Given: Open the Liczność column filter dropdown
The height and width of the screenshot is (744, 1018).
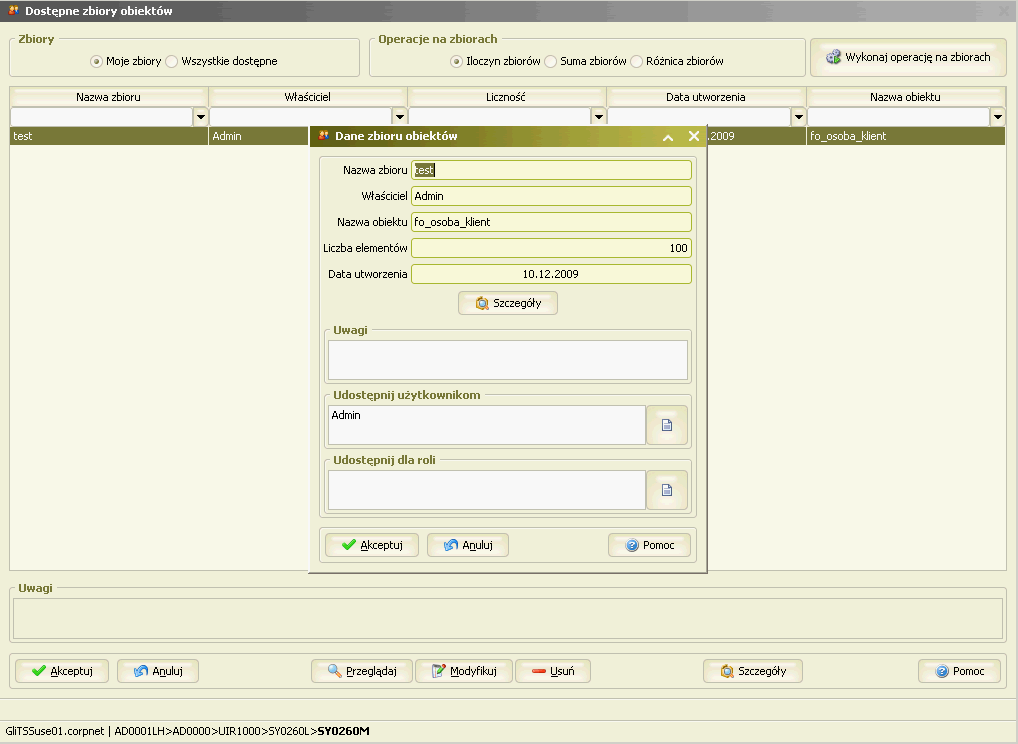Looking at the screenshot, I should [599, 117].
